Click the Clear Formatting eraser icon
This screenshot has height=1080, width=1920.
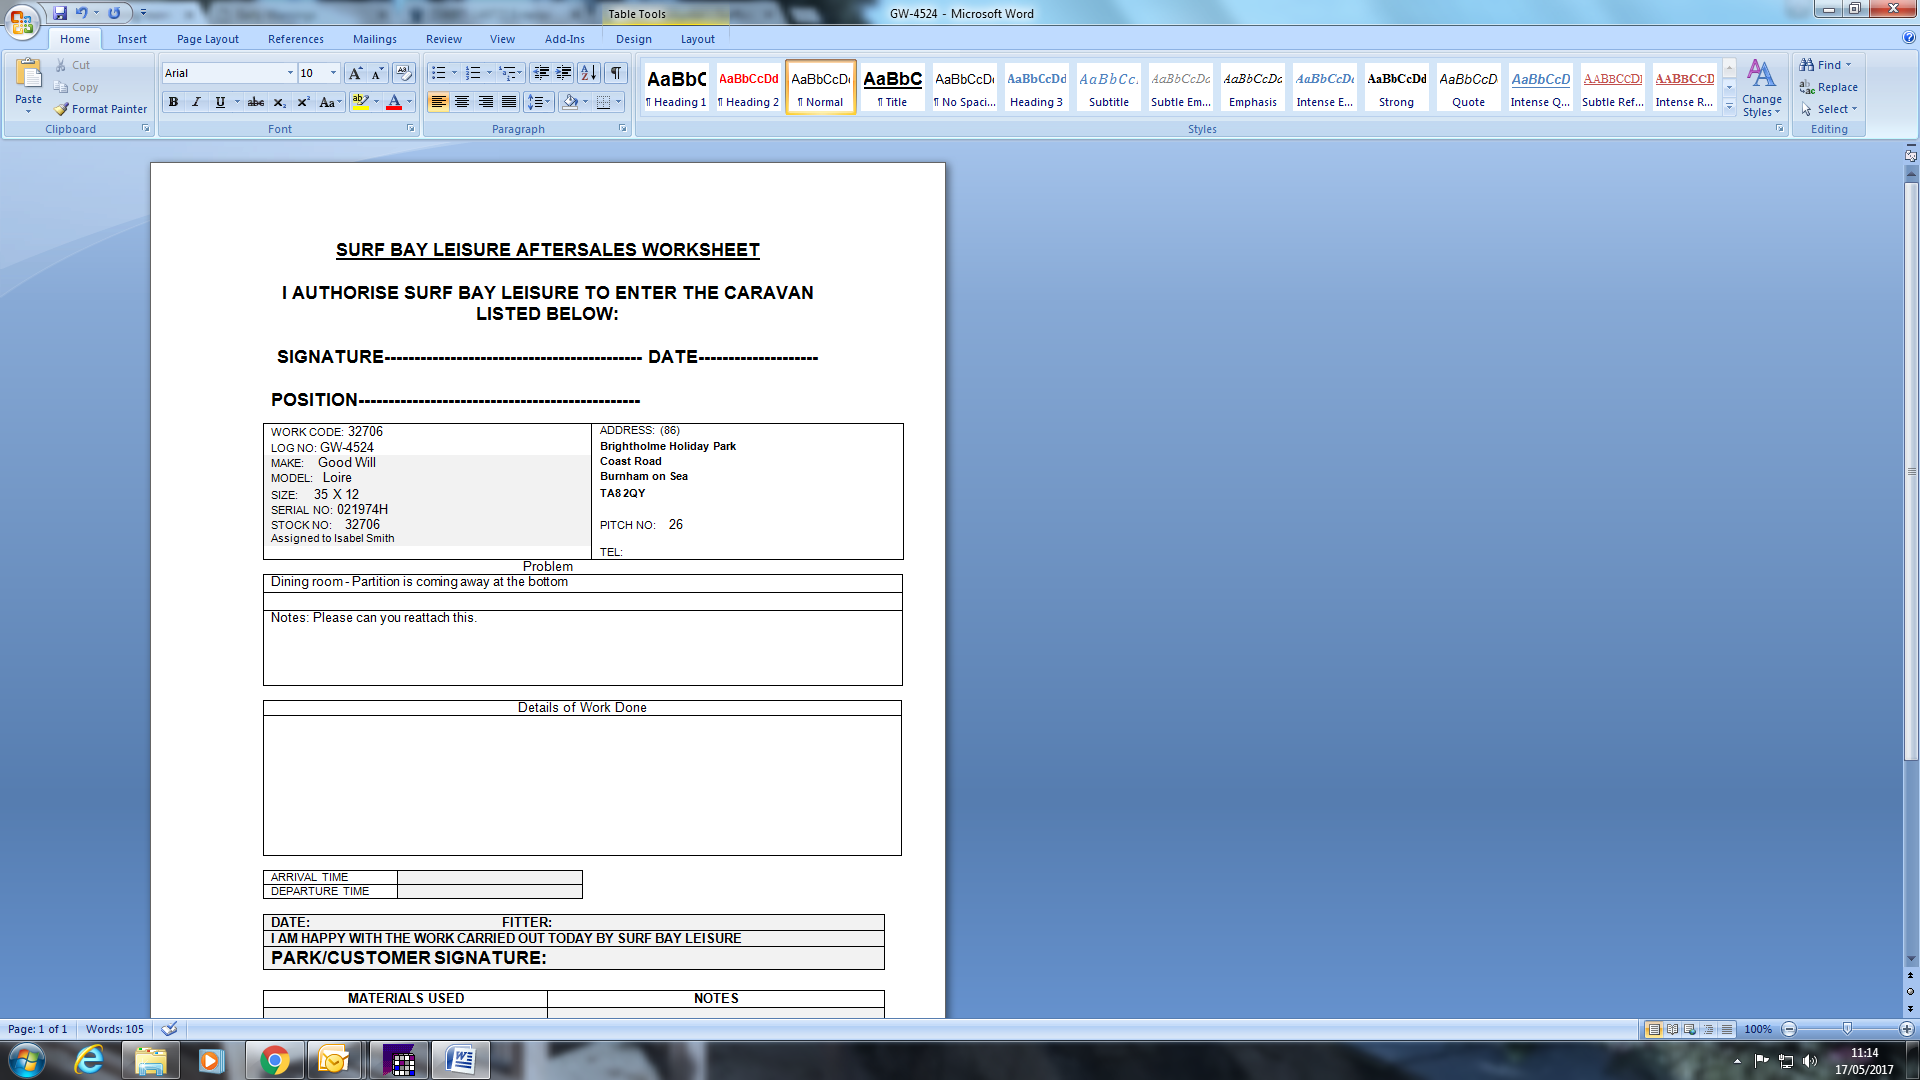pyautogui.click(x=404, y=73)
